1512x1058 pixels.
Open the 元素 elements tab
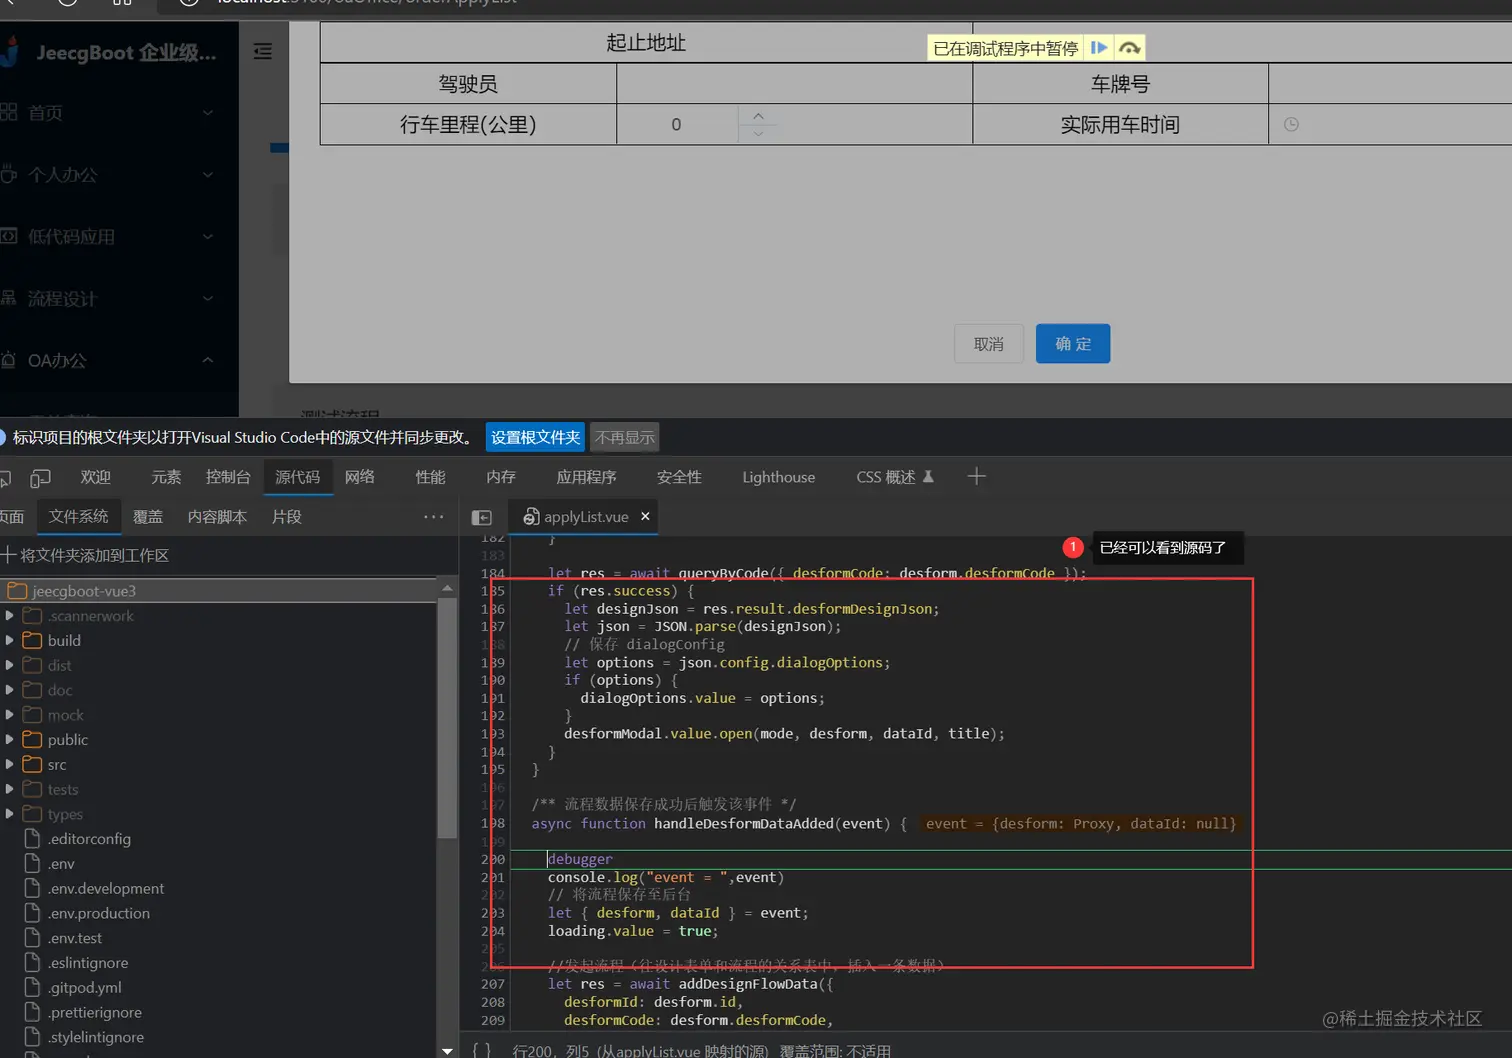pyautogui.click(x=166, y=477)
